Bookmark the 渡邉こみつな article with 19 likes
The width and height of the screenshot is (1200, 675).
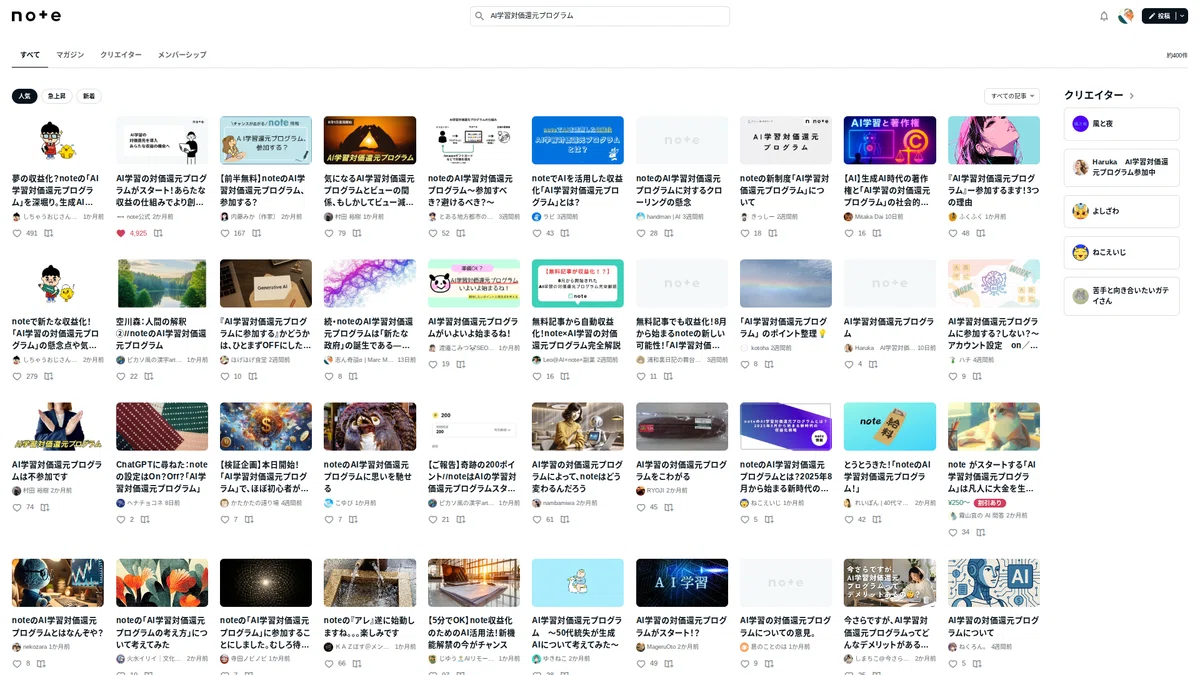tap(461, 364)
